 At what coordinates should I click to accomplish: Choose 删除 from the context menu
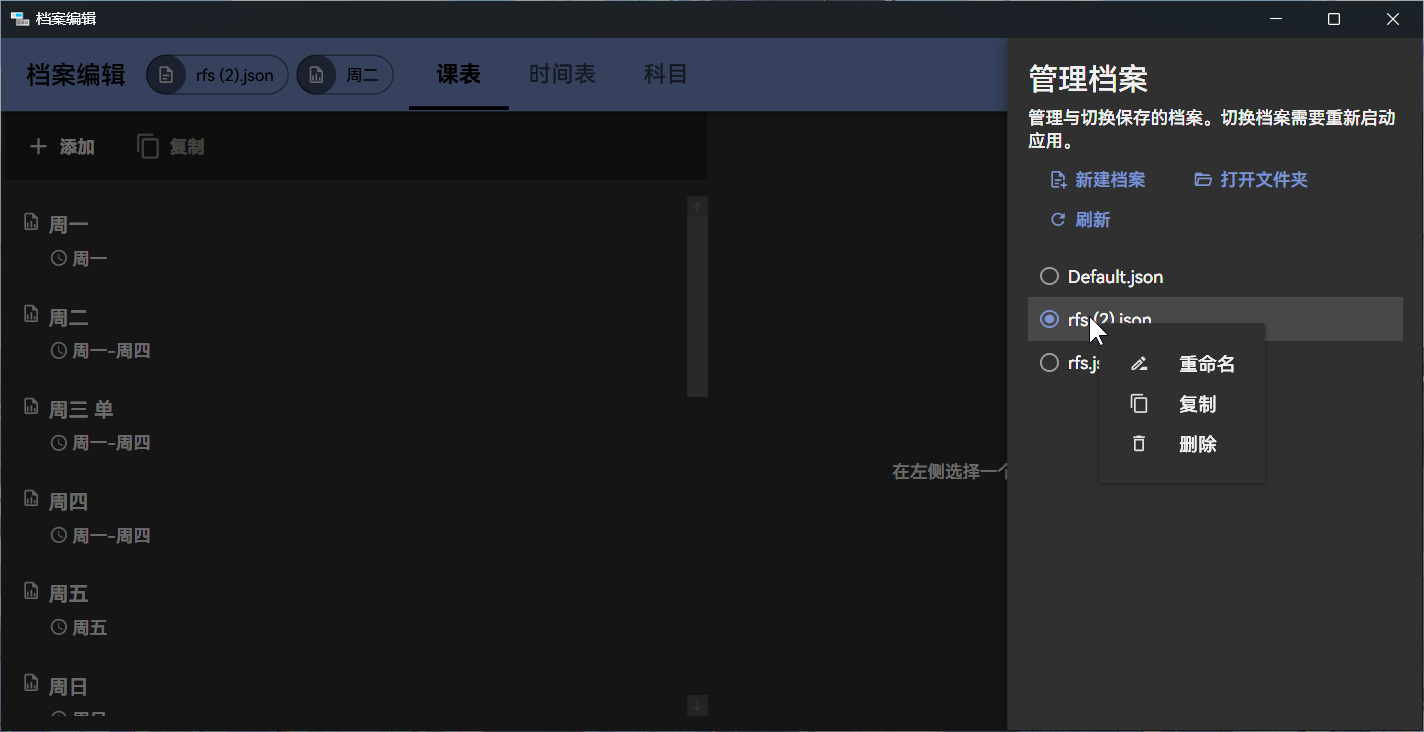(1197, 444)
